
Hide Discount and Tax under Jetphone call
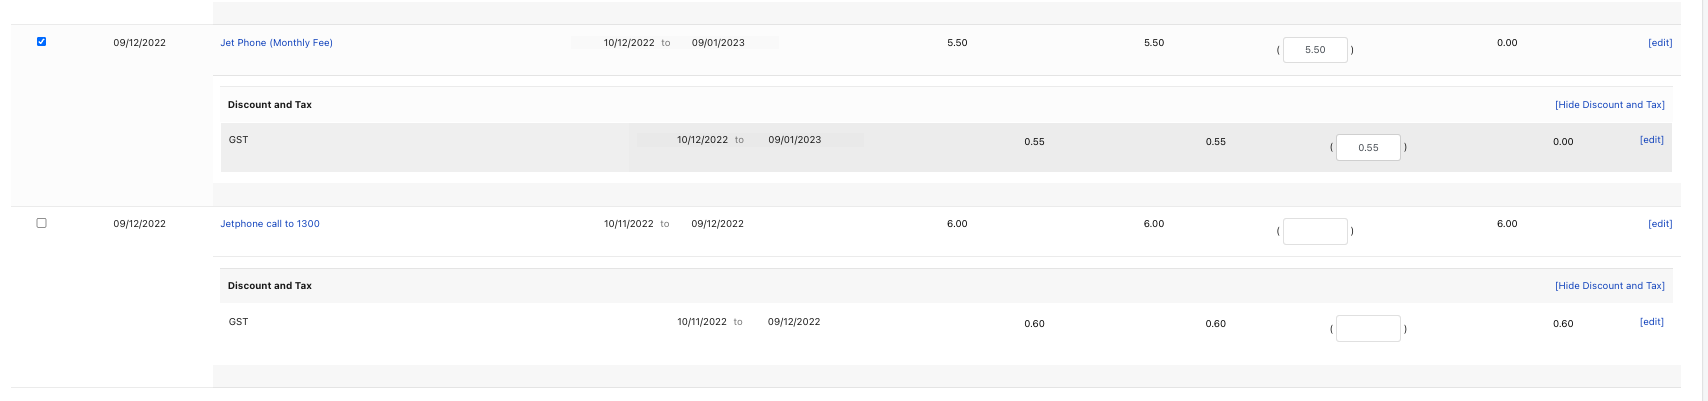pos(1610,286)
